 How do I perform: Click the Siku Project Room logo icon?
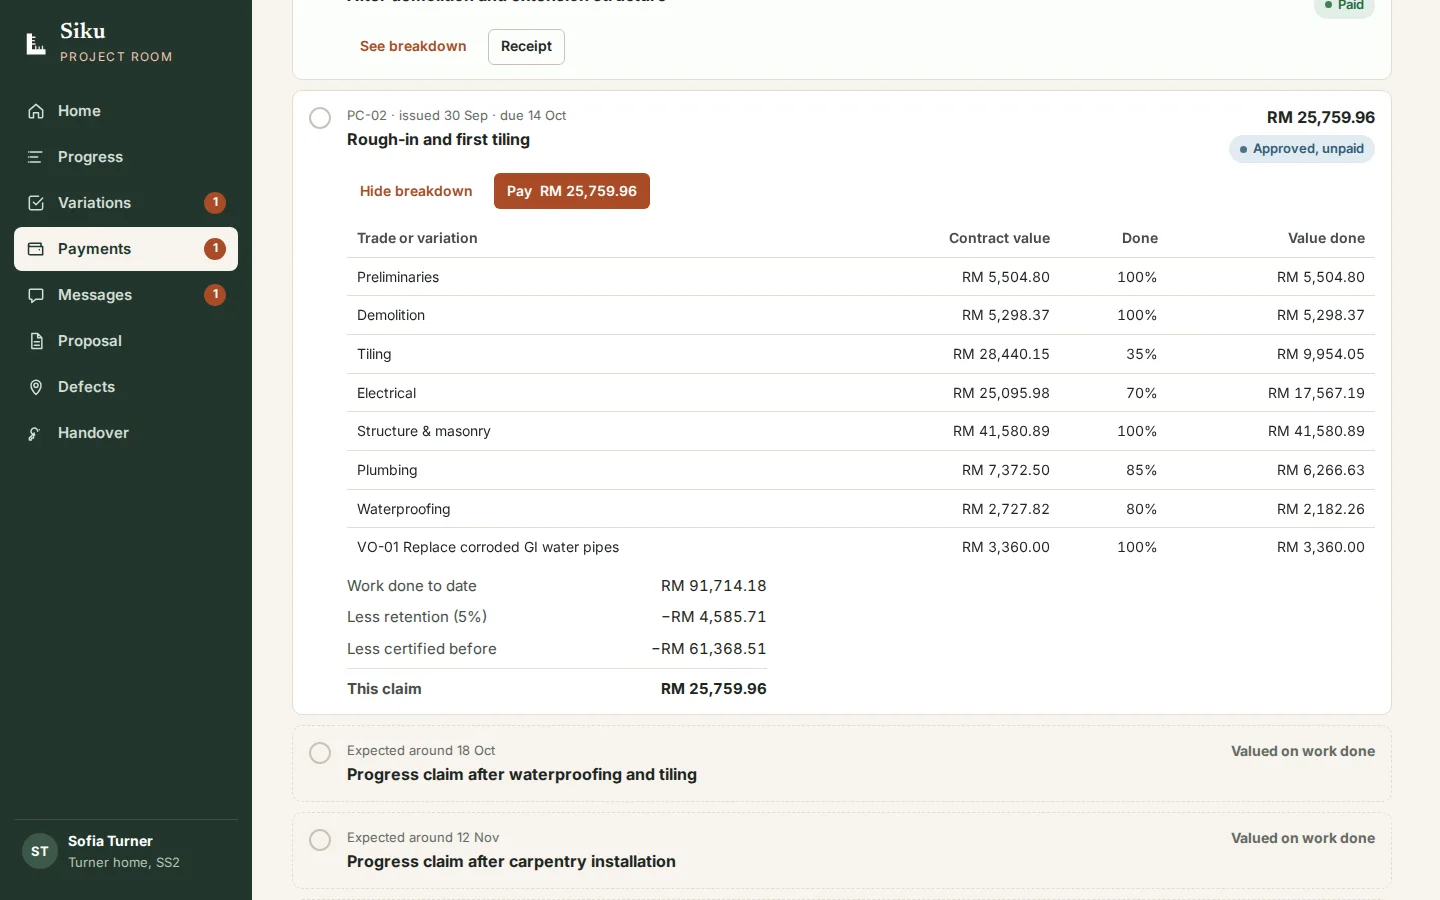pyautogui.click(x=36, y=43)
